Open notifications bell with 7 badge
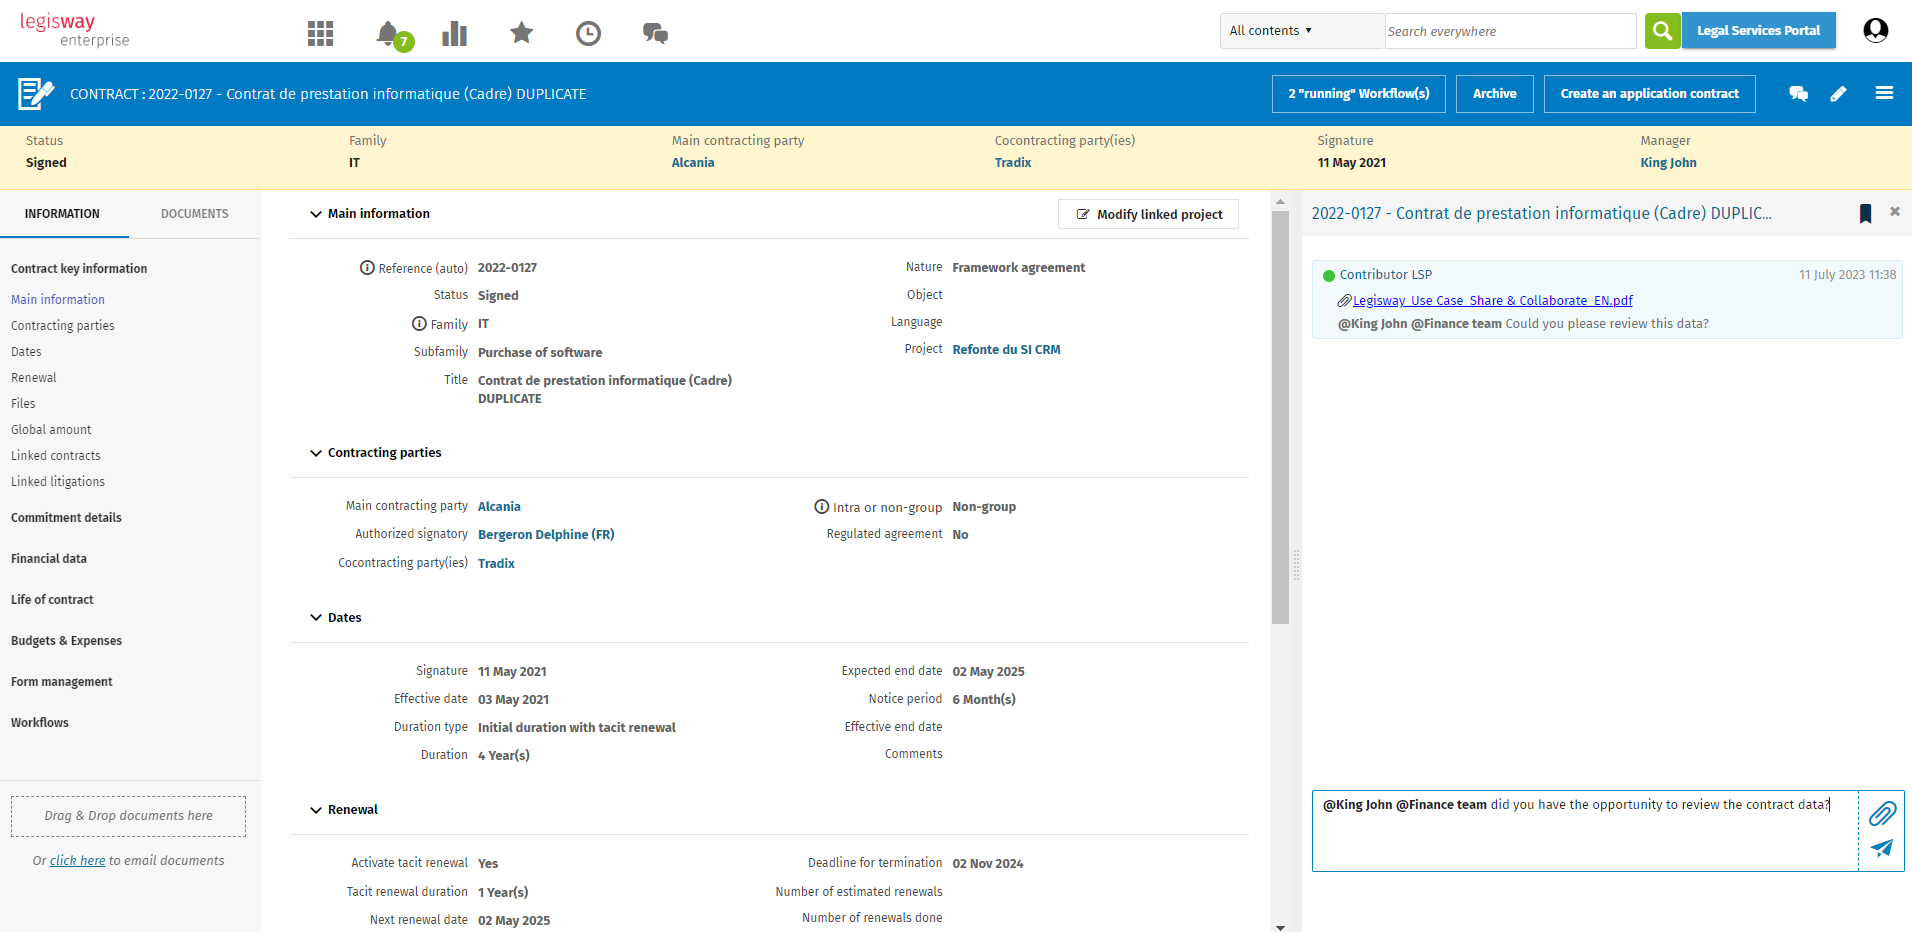 click(388, 34)
